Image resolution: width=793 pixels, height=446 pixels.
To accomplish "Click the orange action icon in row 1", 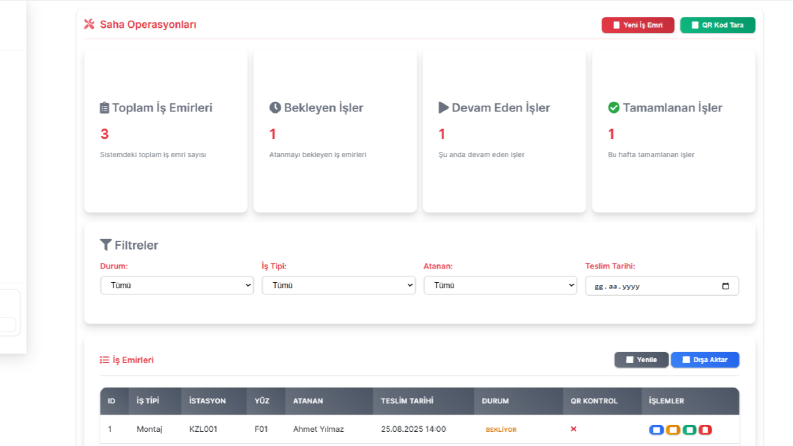I will pyautogui.click(x=673, y=430).
